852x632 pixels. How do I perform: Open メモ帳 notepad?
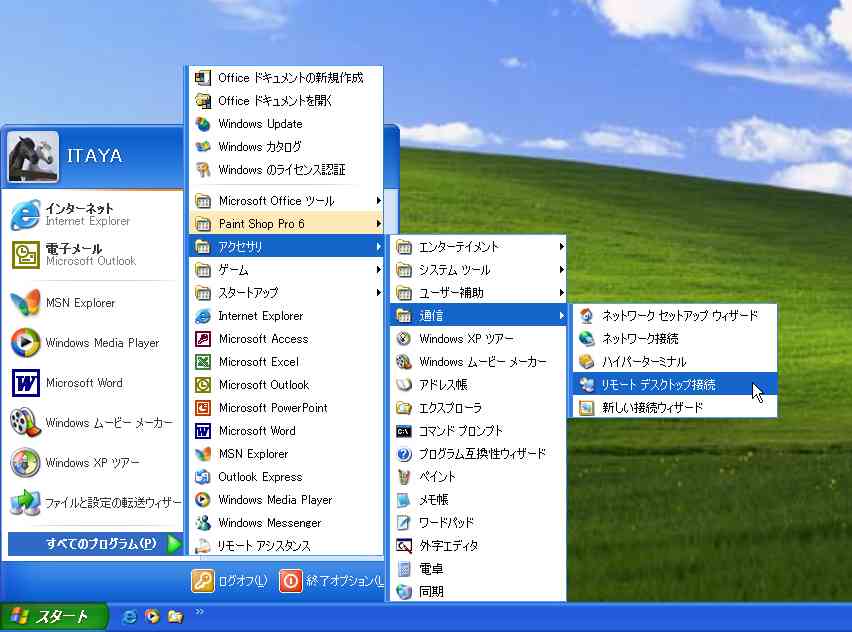pyautogui.click(x=478, y=500)
